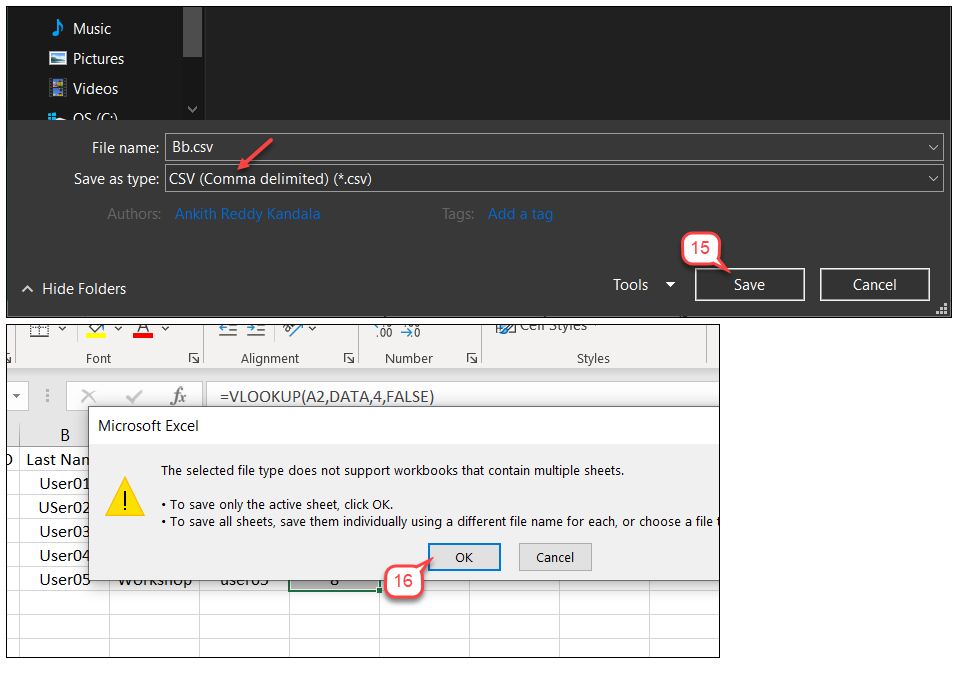Click the Insert Function fx icon

[179, 396]
